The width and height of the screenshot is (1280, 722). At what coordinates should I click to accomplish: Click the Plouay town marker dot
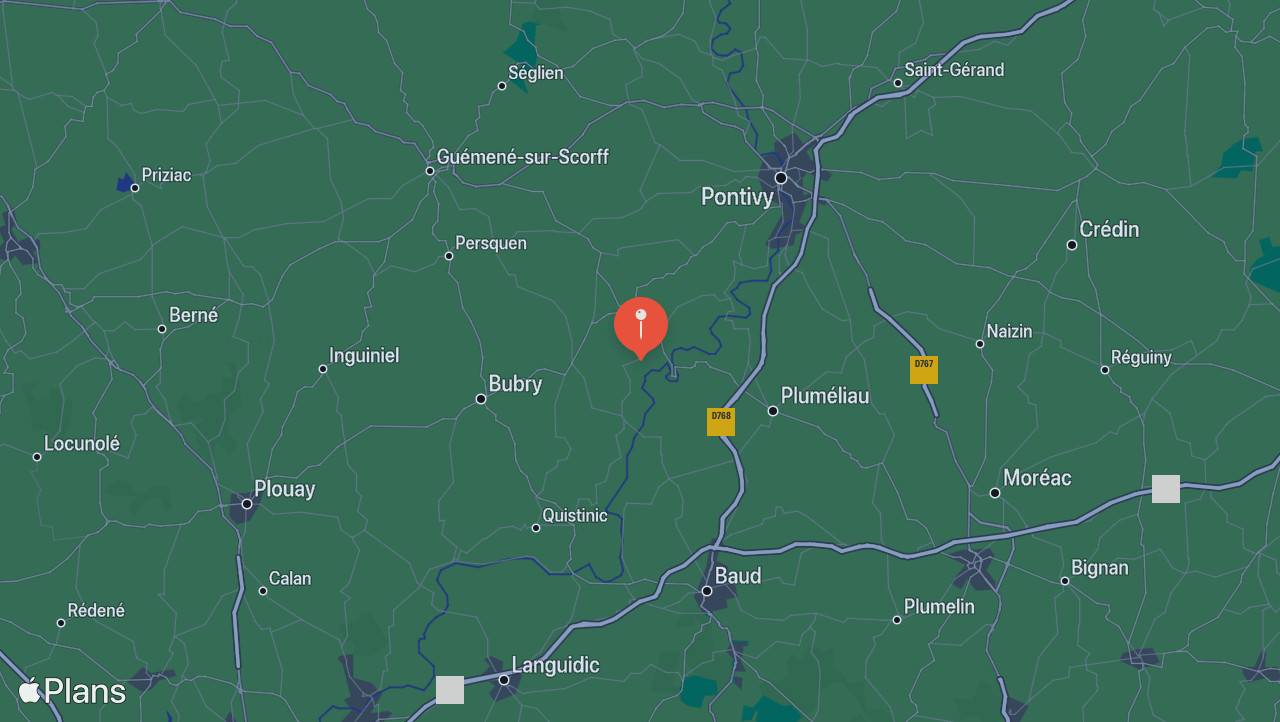[247, 504]
